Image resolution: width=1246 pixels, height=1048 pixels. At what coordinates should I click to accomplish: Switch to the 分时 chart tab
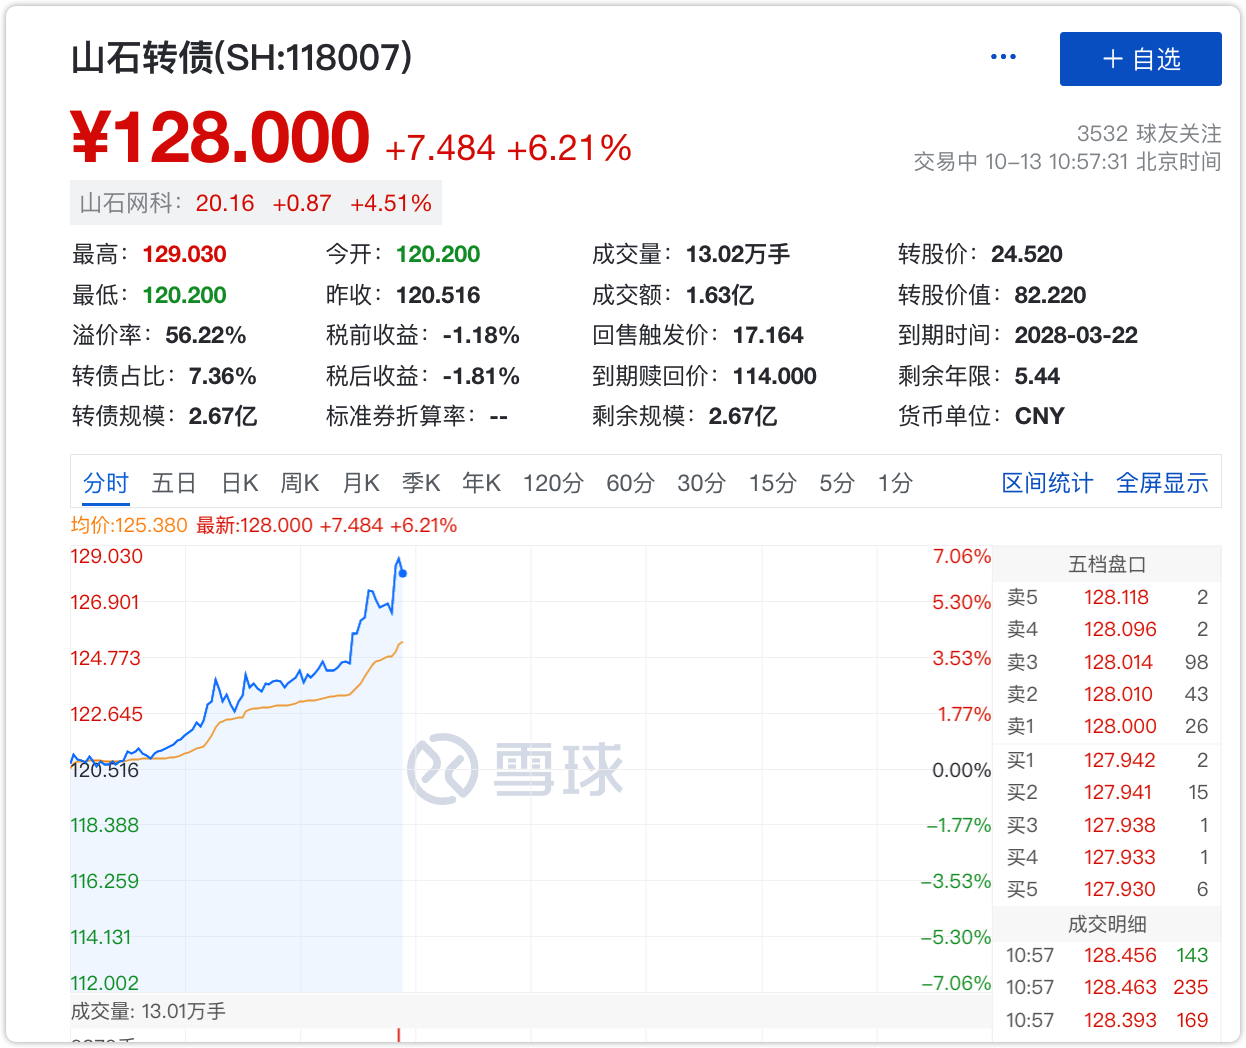tap(106, 484)
